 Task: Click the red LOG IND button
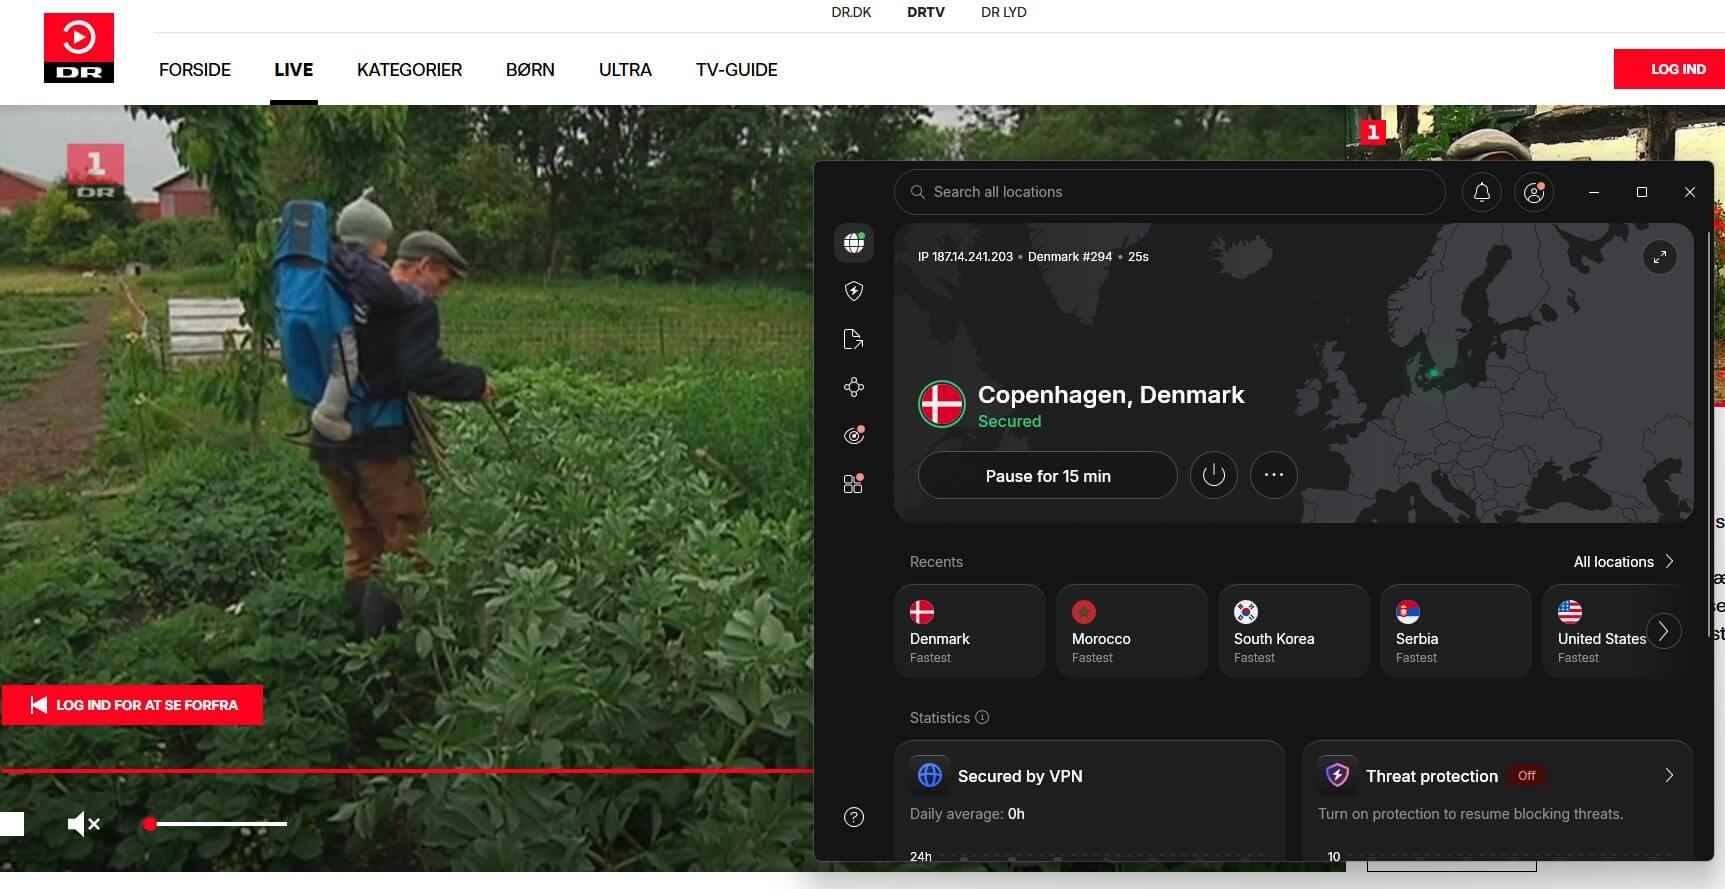pyautogui.click(x=1670, y=69)
